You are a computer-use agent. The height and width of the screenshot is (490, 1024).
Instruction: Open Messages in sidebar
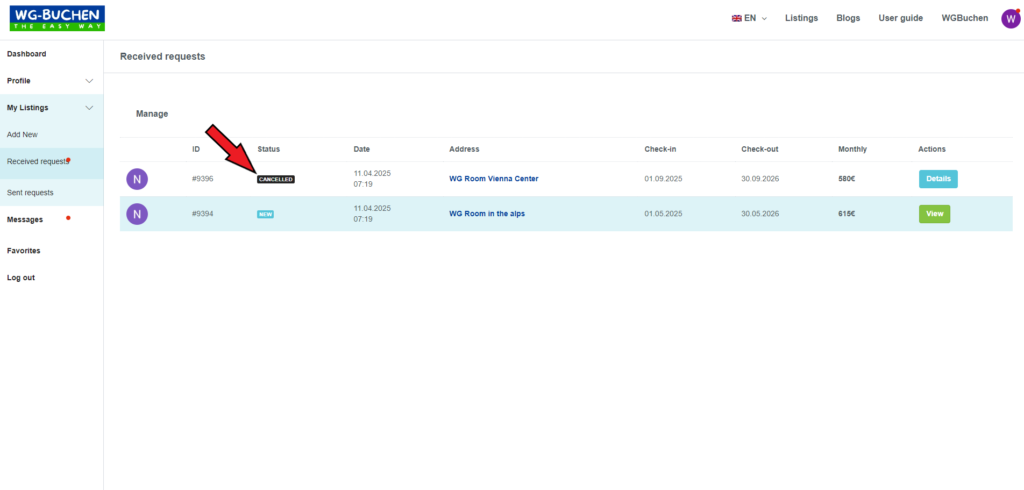click(x=25, y=220)
